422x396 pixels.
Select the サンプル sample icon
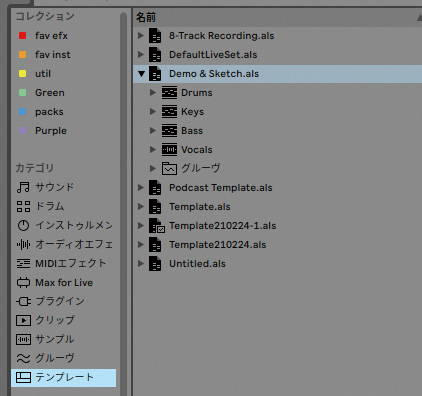tap(23, 340)
